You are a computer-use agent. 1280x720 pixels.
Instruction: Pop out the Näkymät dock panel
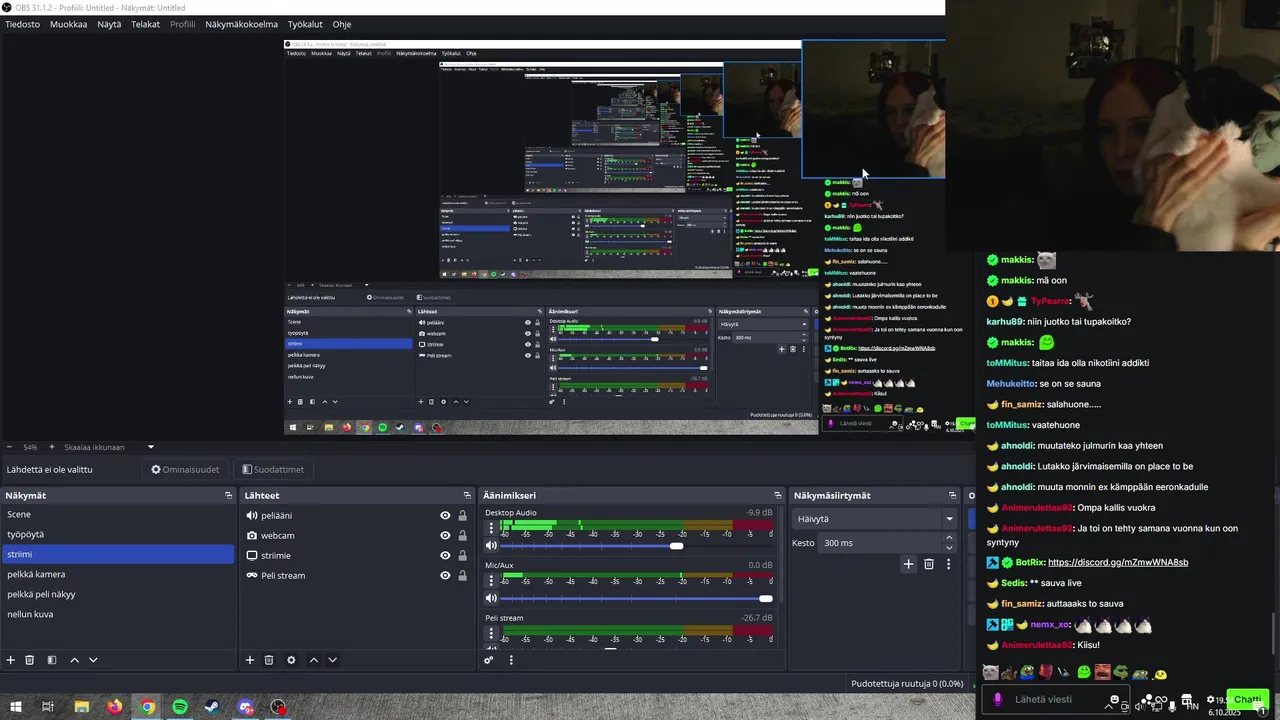click(228, 495)
